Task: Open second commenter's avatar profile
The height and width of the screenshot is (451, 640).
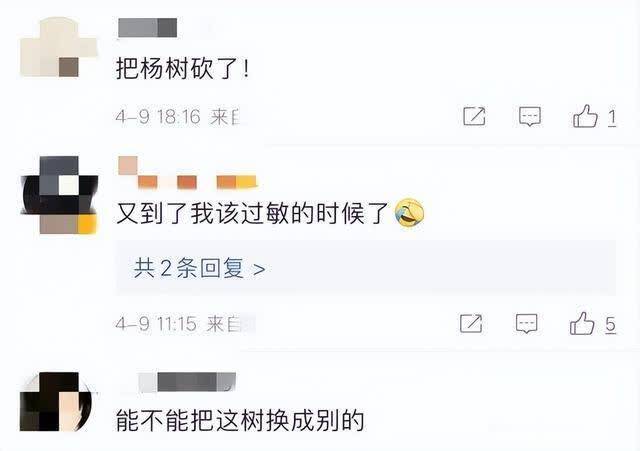Action: point(60,195)
